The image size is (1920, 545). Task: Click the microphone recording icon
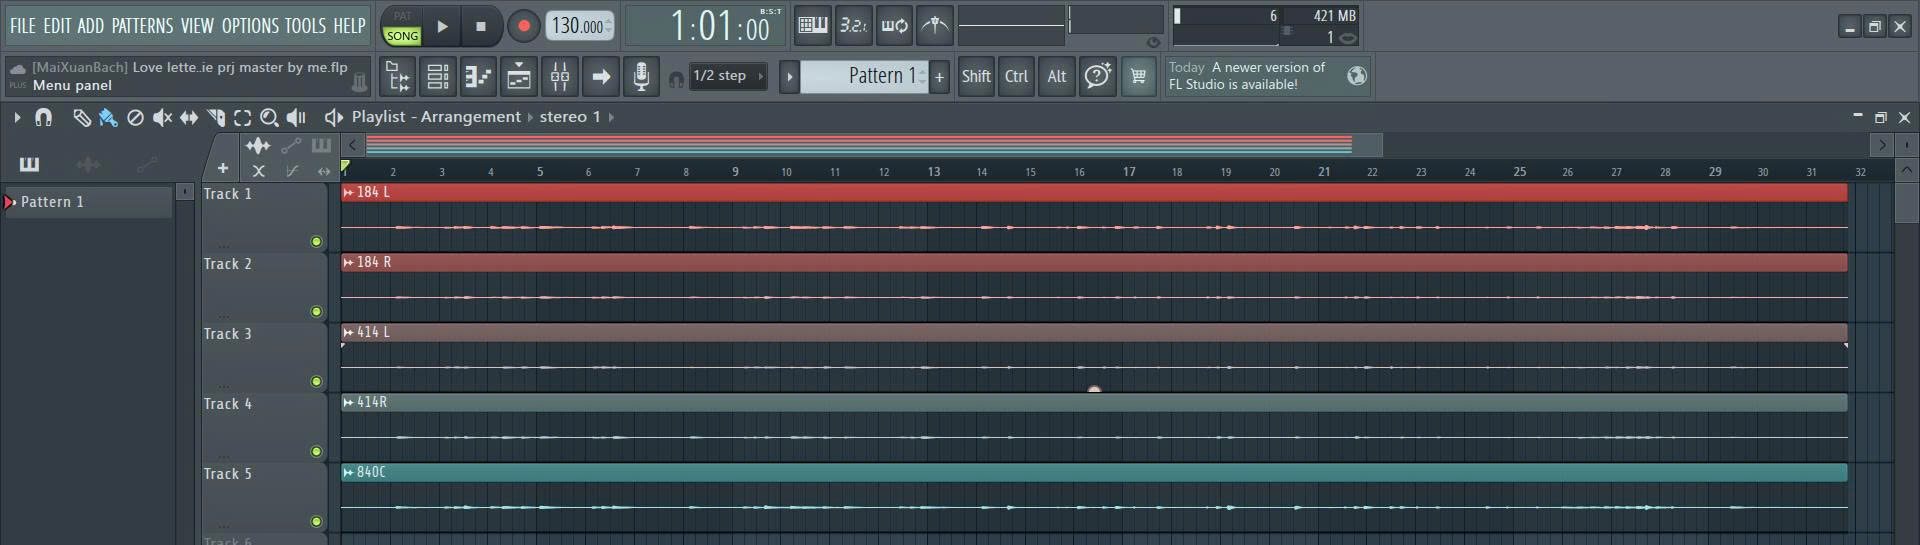pos(641,76)
